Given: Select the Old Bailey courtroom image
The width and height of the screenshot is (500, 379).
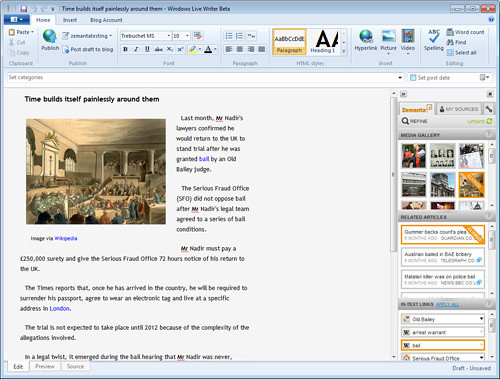Looking at the screenshot, I should point(96,171).
